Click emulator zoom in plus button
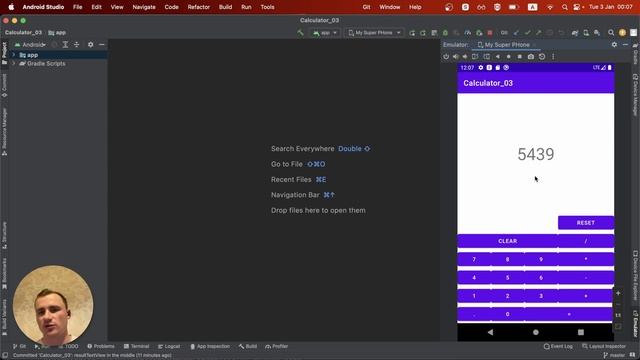The width and height of the screenshot is (640, 360). pyautogui.click(x=618, y=293)
